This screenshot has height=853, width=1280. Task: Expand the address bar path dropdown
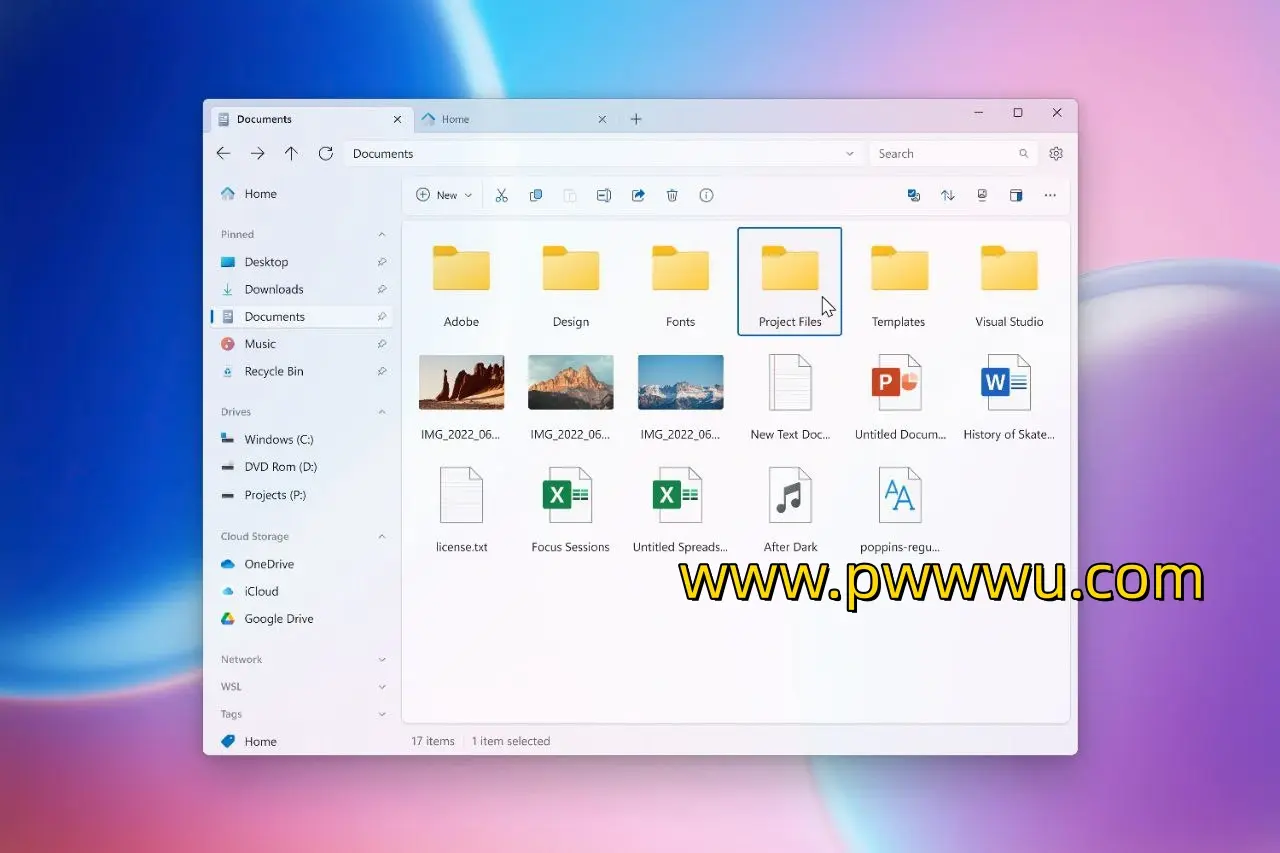(x=850, y=154)
